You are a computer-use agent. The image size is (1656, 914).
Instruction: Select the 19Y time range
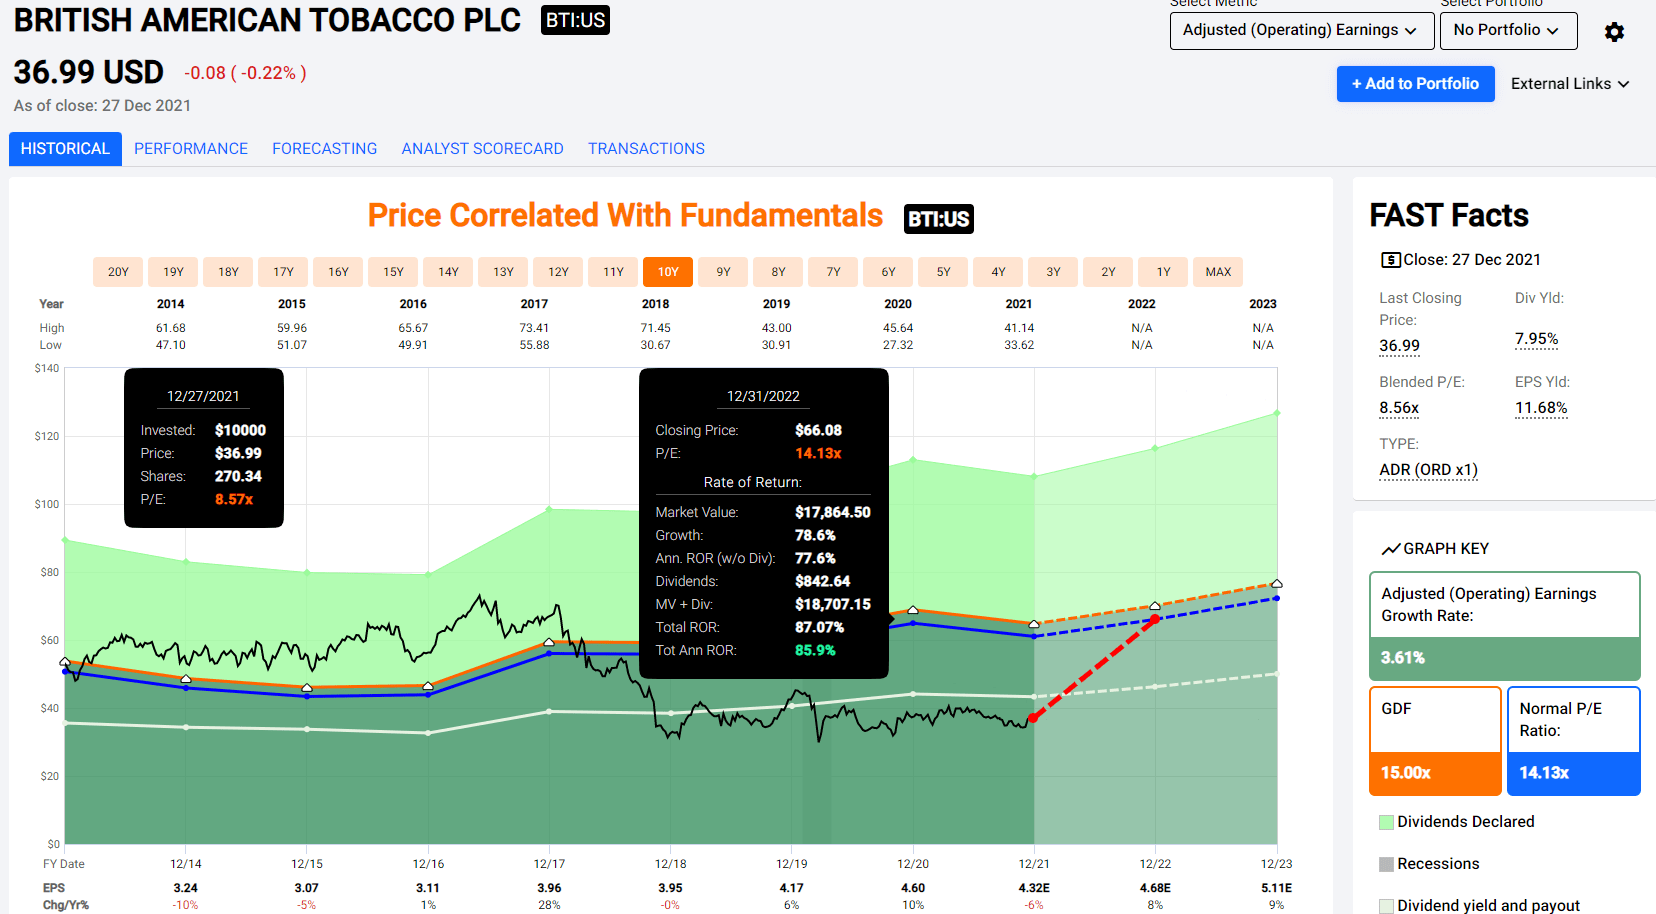click(173, 272)
